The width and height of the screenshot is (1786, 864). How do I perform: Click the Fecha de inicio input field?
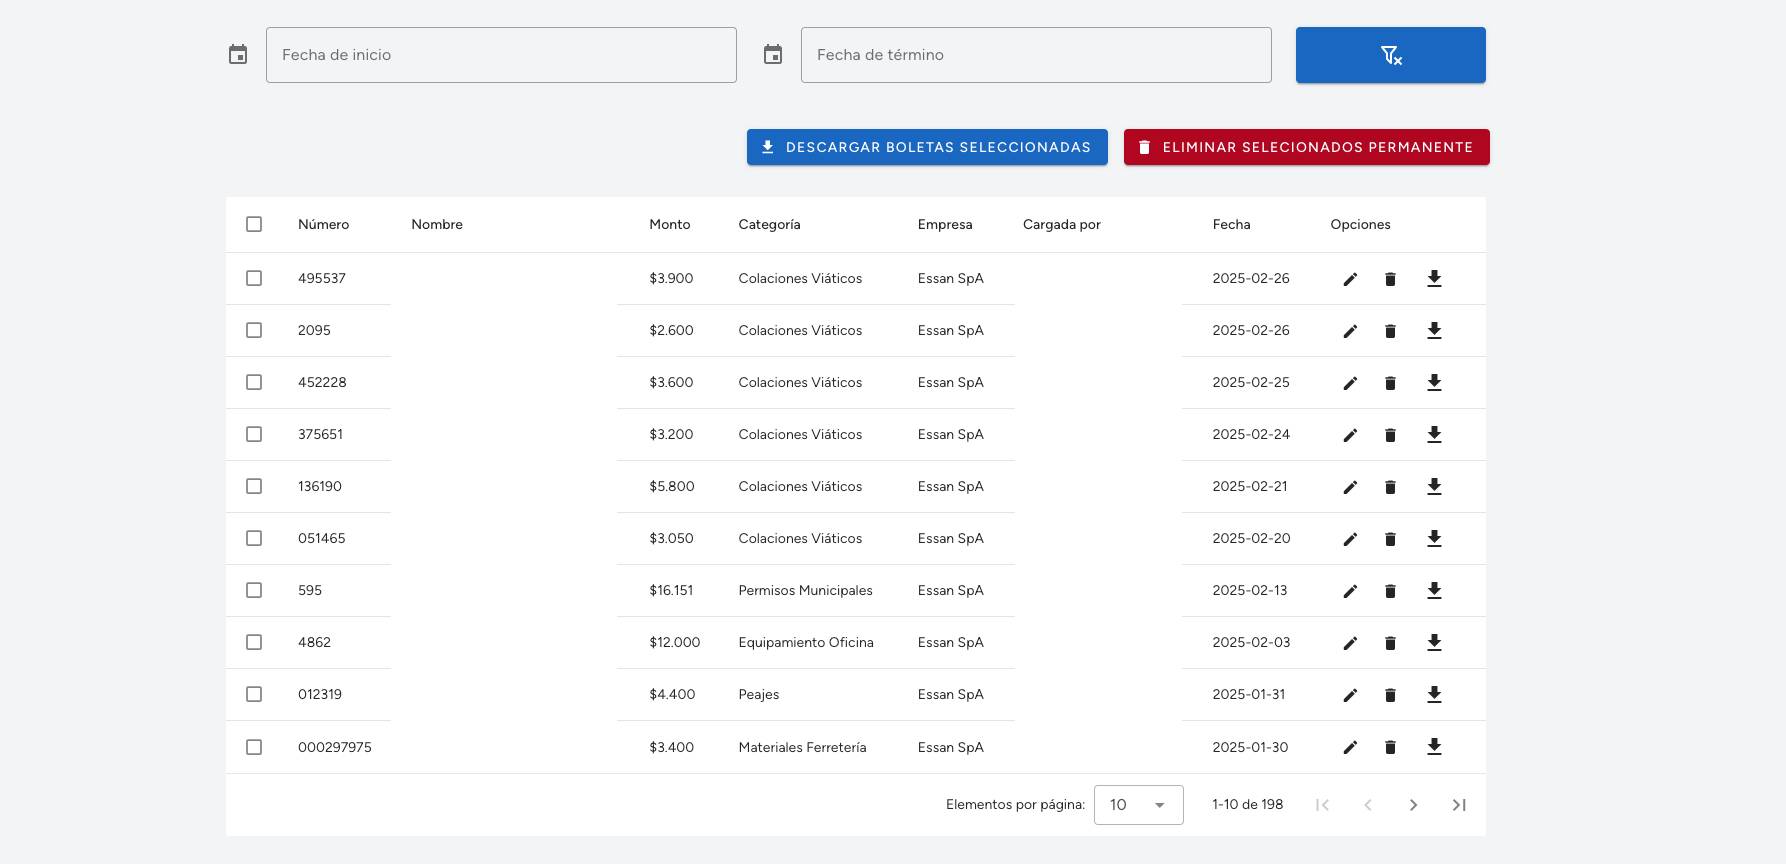click(x=501, y=55)
